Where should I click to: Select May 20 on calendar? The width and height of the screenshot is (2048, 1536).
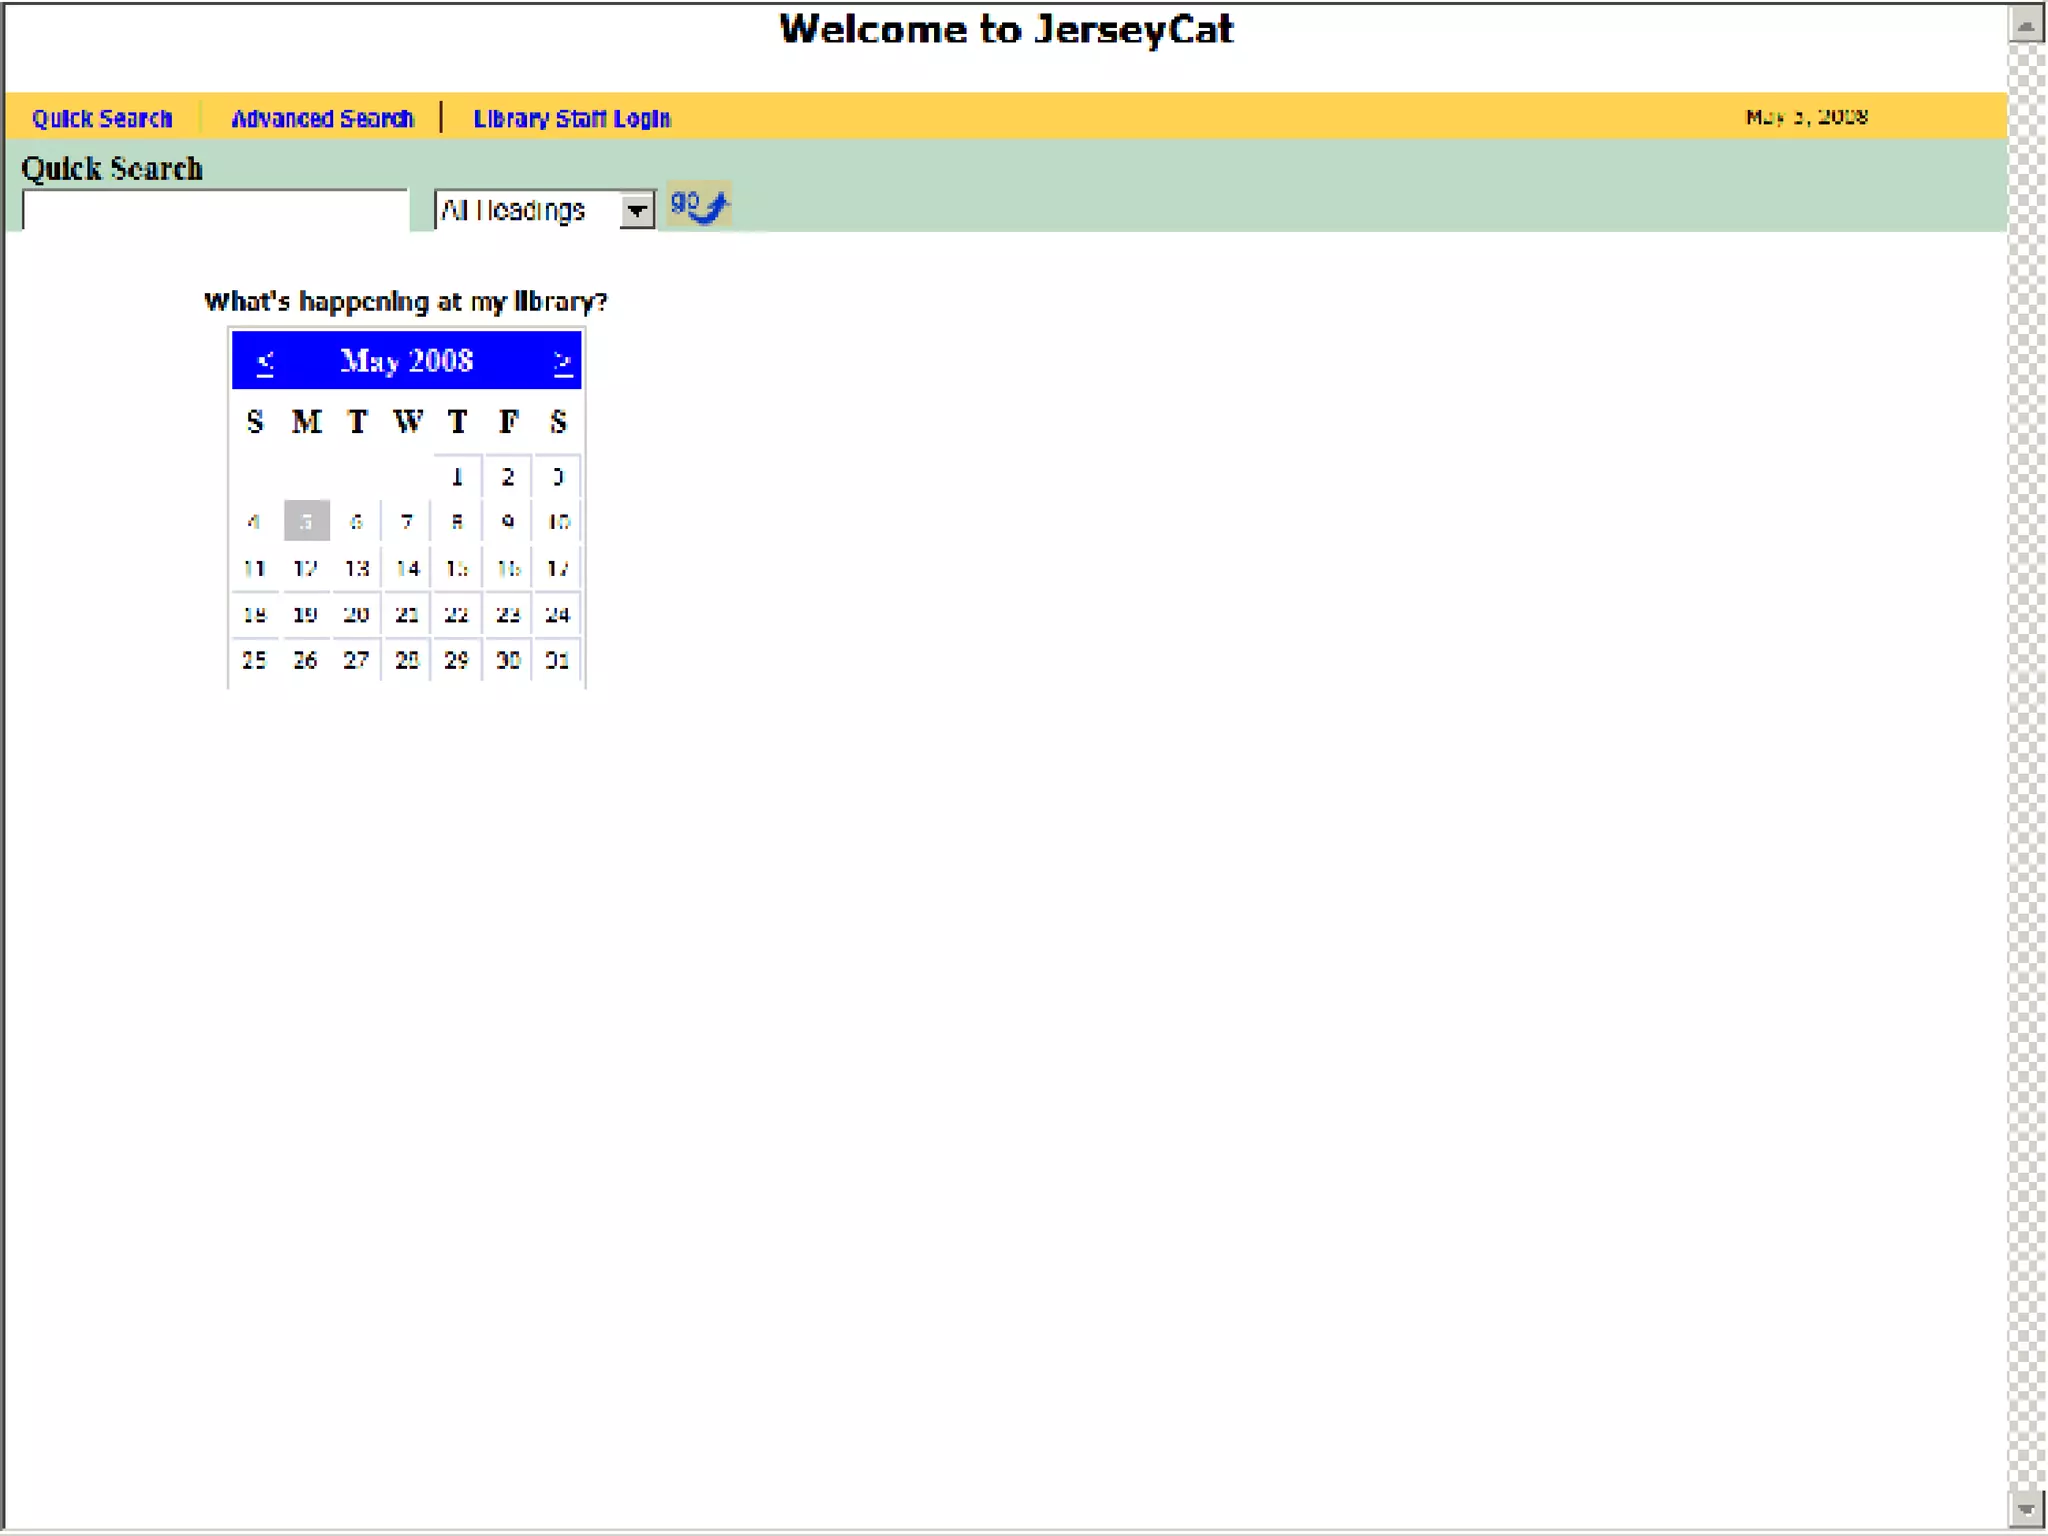pos(356,614)
